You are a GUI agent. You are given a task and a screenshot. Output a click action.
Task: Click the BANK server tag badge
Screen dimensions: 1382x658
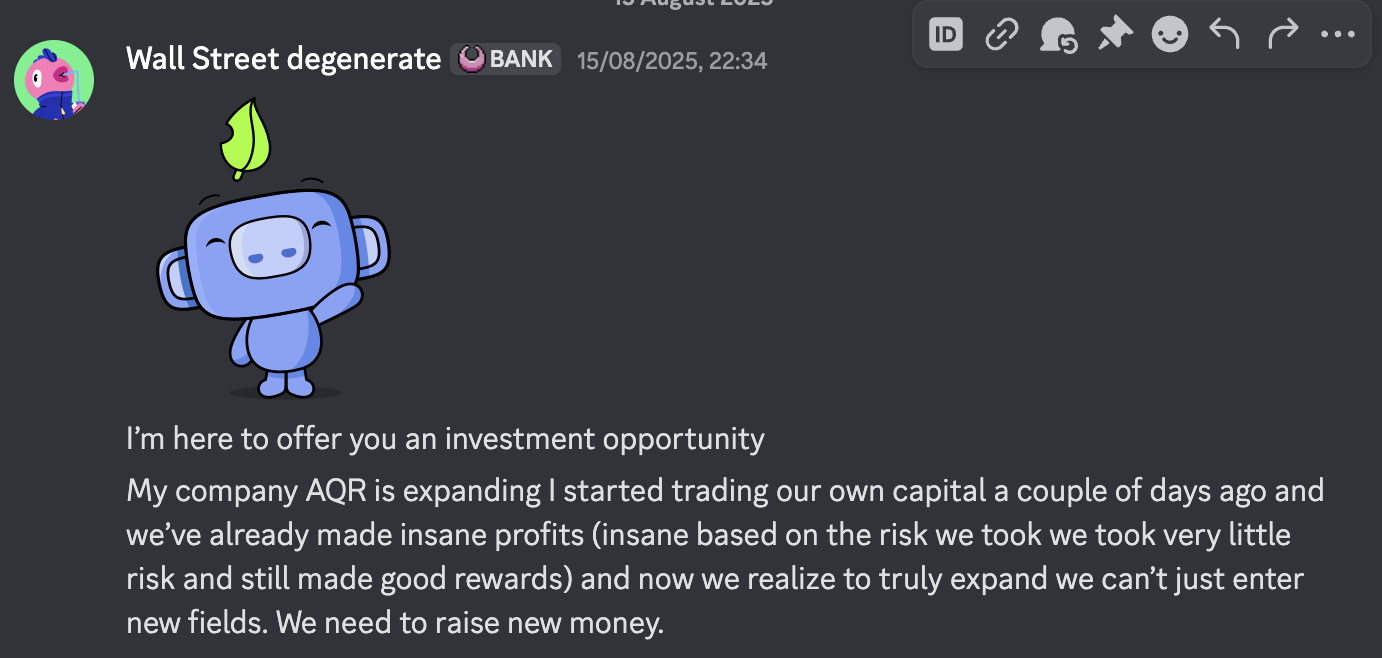pos(506,59)
